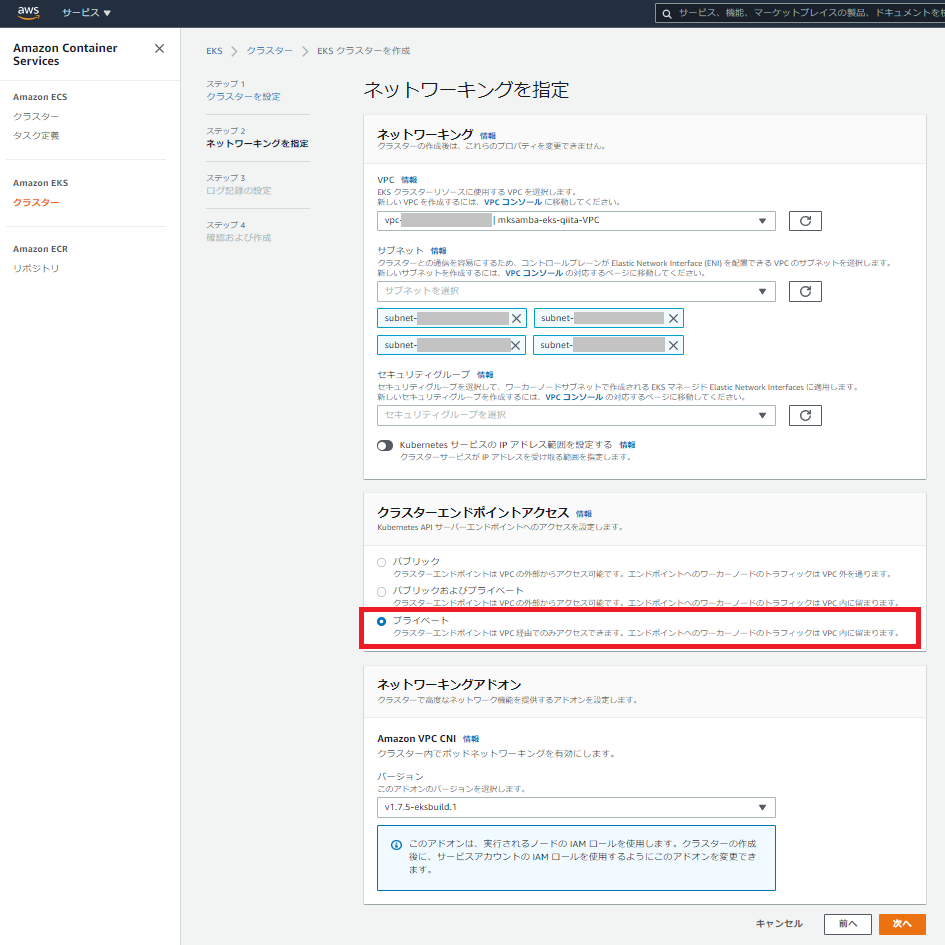Viewport: 945px width, 945px height.
Task: Remove the second subnet tag in bottom row
Action: pos(673,345)
